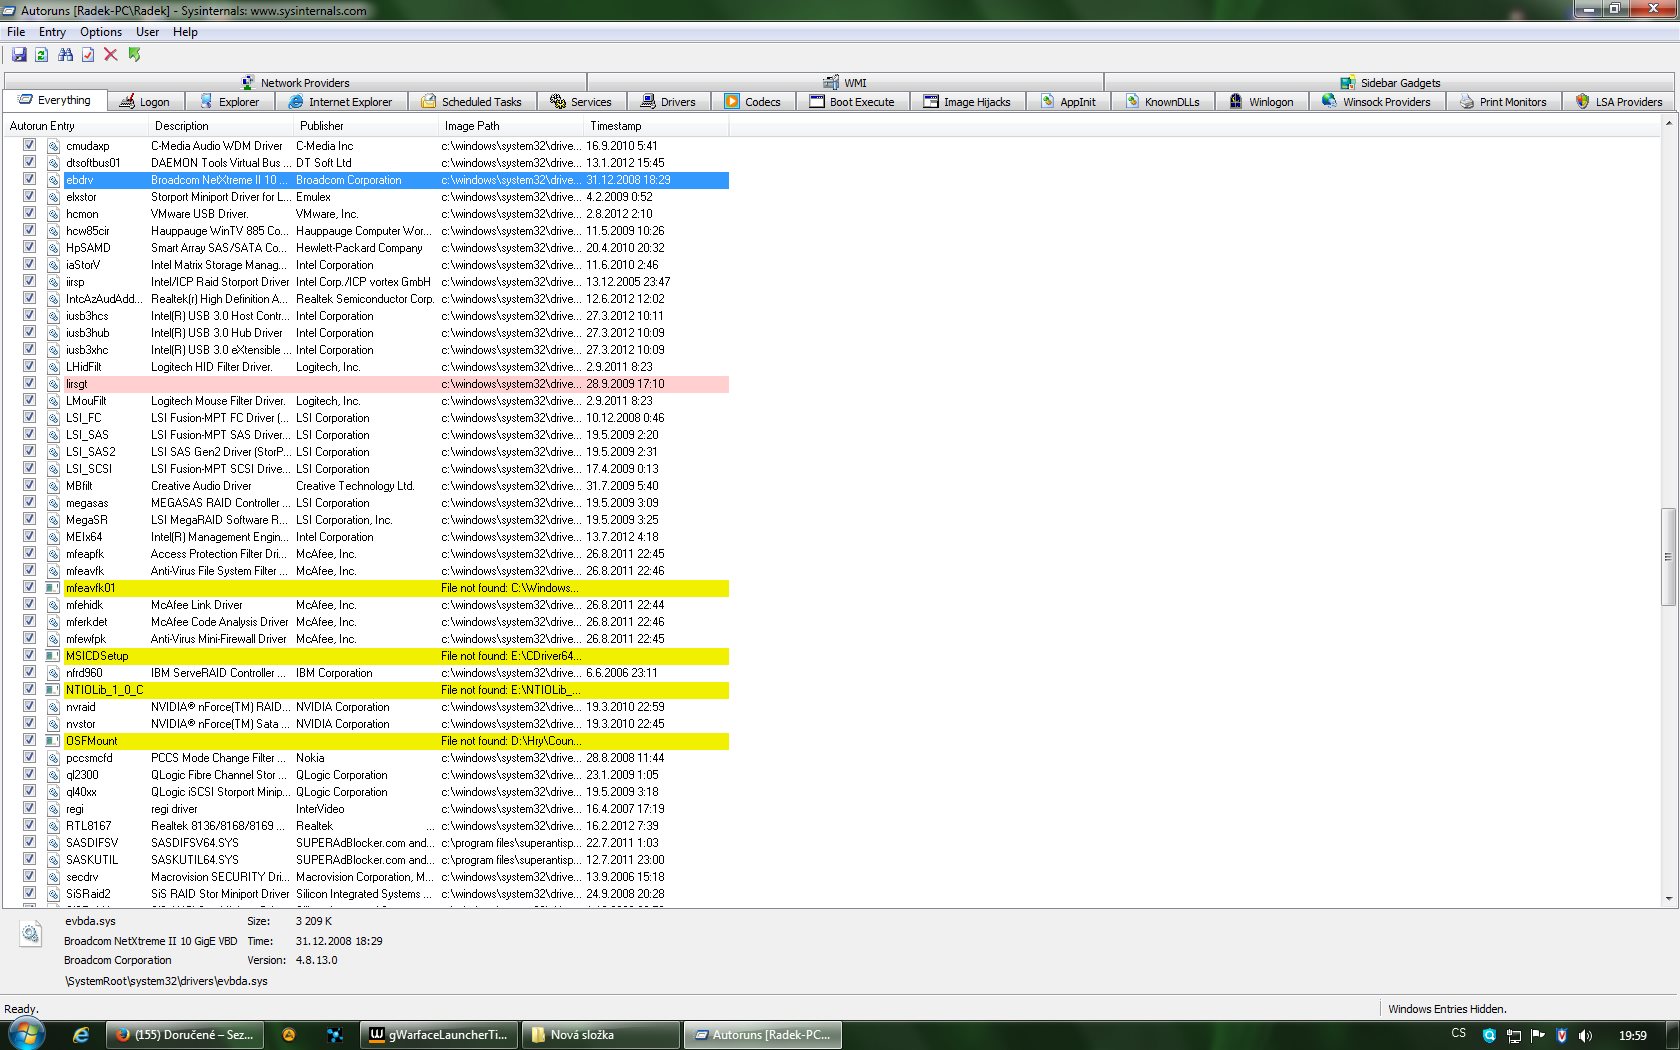Click the 'QLogic Fibre Channel Stor...' description
1680x1050 pixels.
click(219, 775)
